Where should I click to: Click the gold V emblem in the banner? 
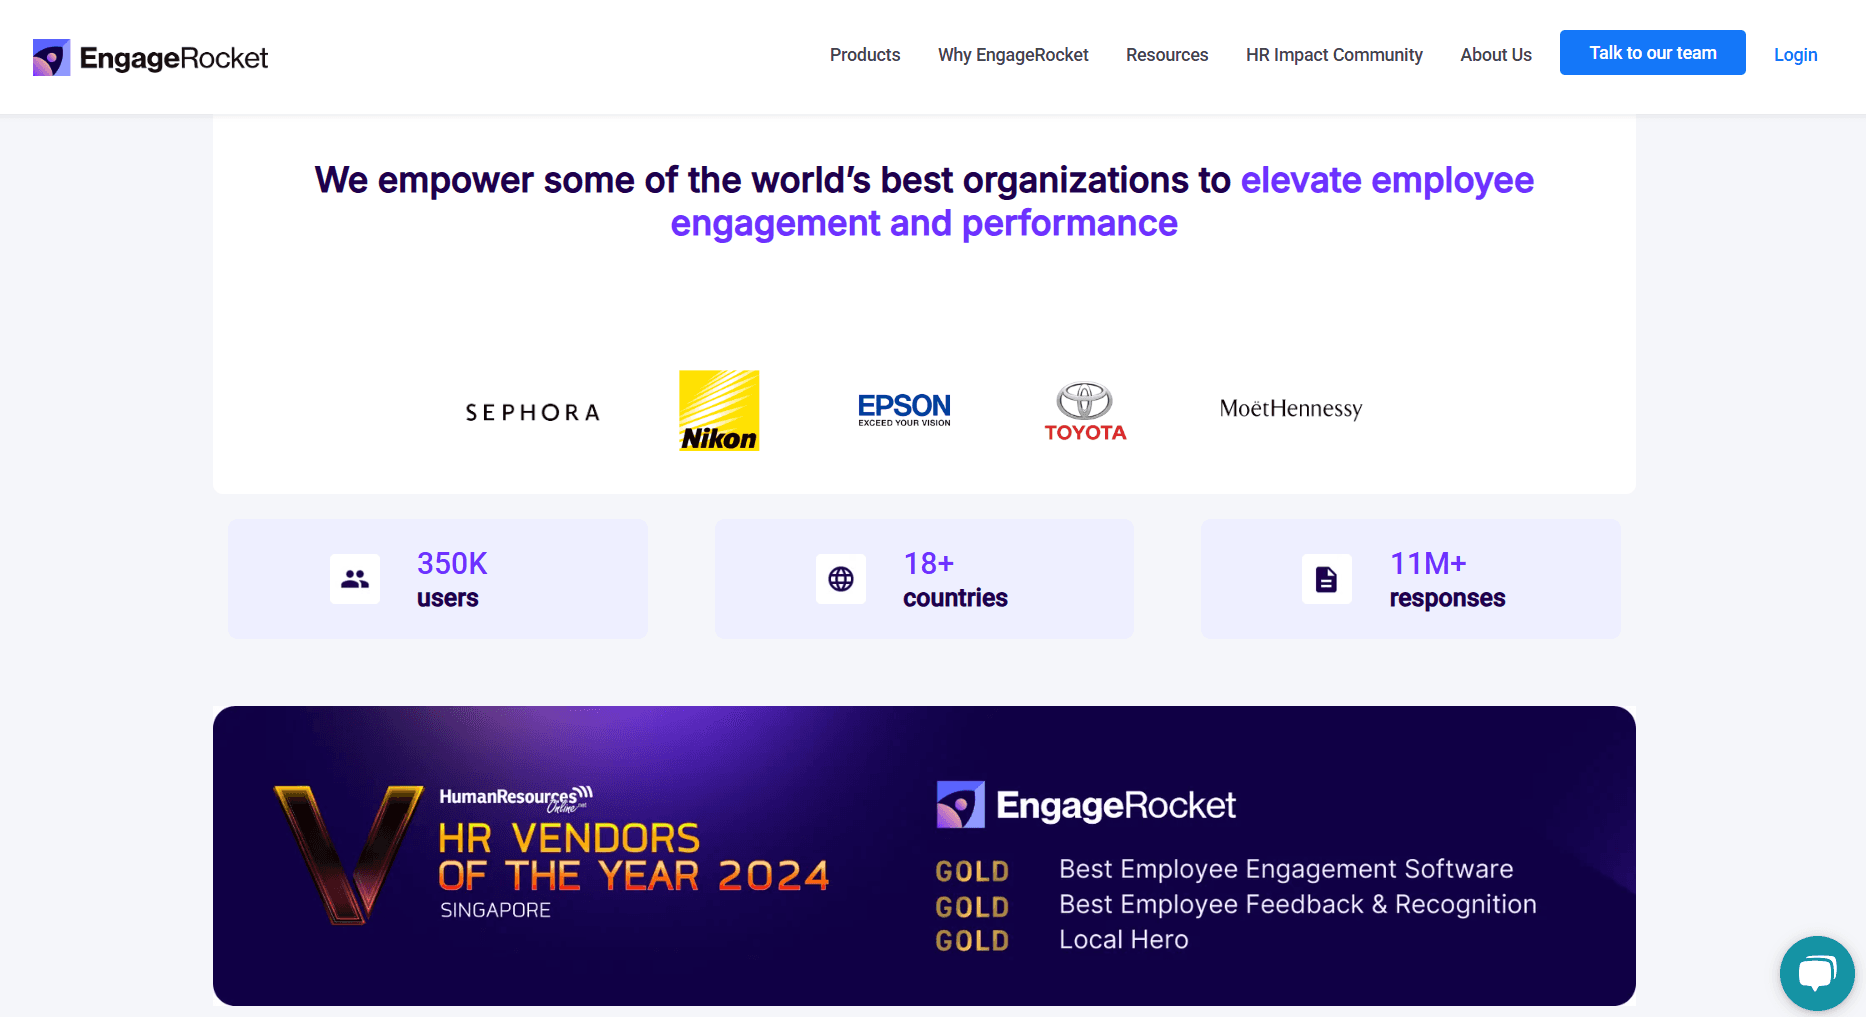click(348, 855)
